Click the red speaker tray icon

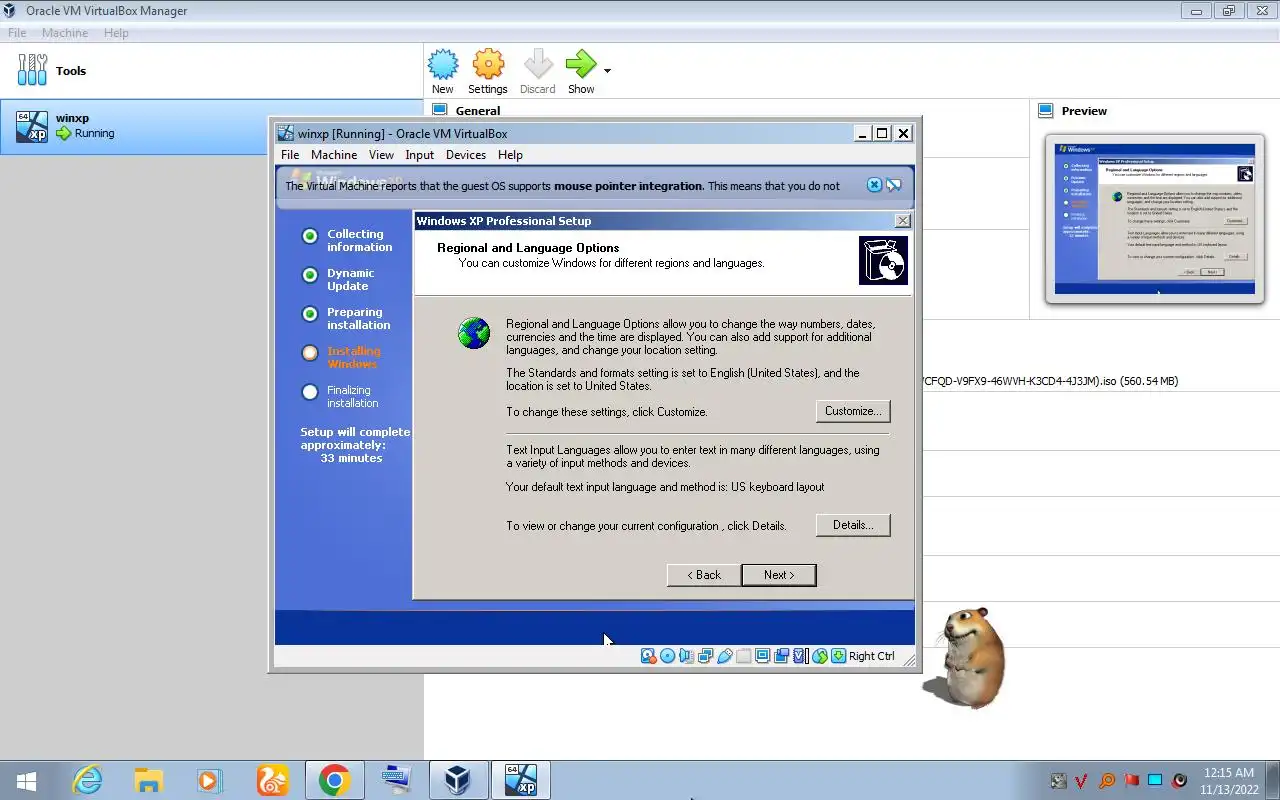click(1179, 781)
